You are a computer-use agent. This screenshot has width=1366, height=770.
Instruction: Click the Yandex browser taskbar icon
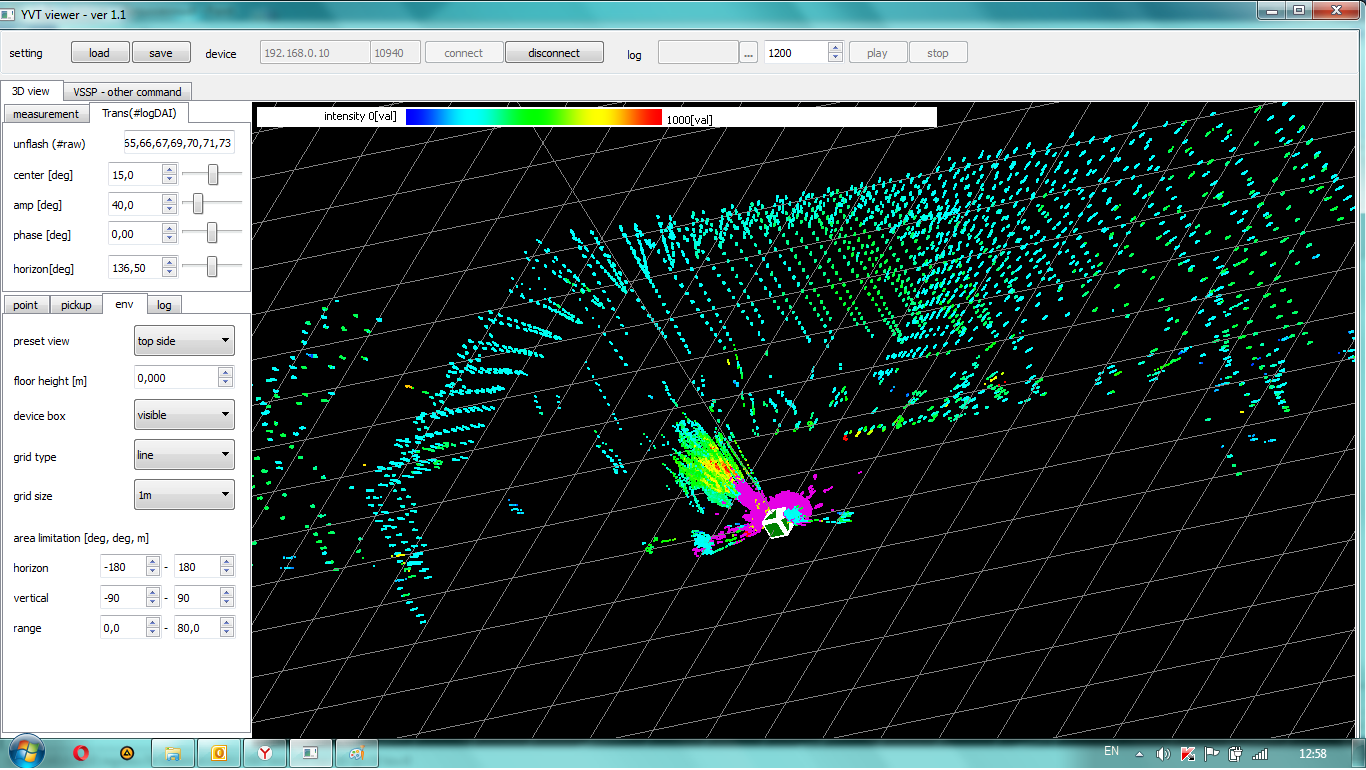pyautogui.click(x=264, y=752)
